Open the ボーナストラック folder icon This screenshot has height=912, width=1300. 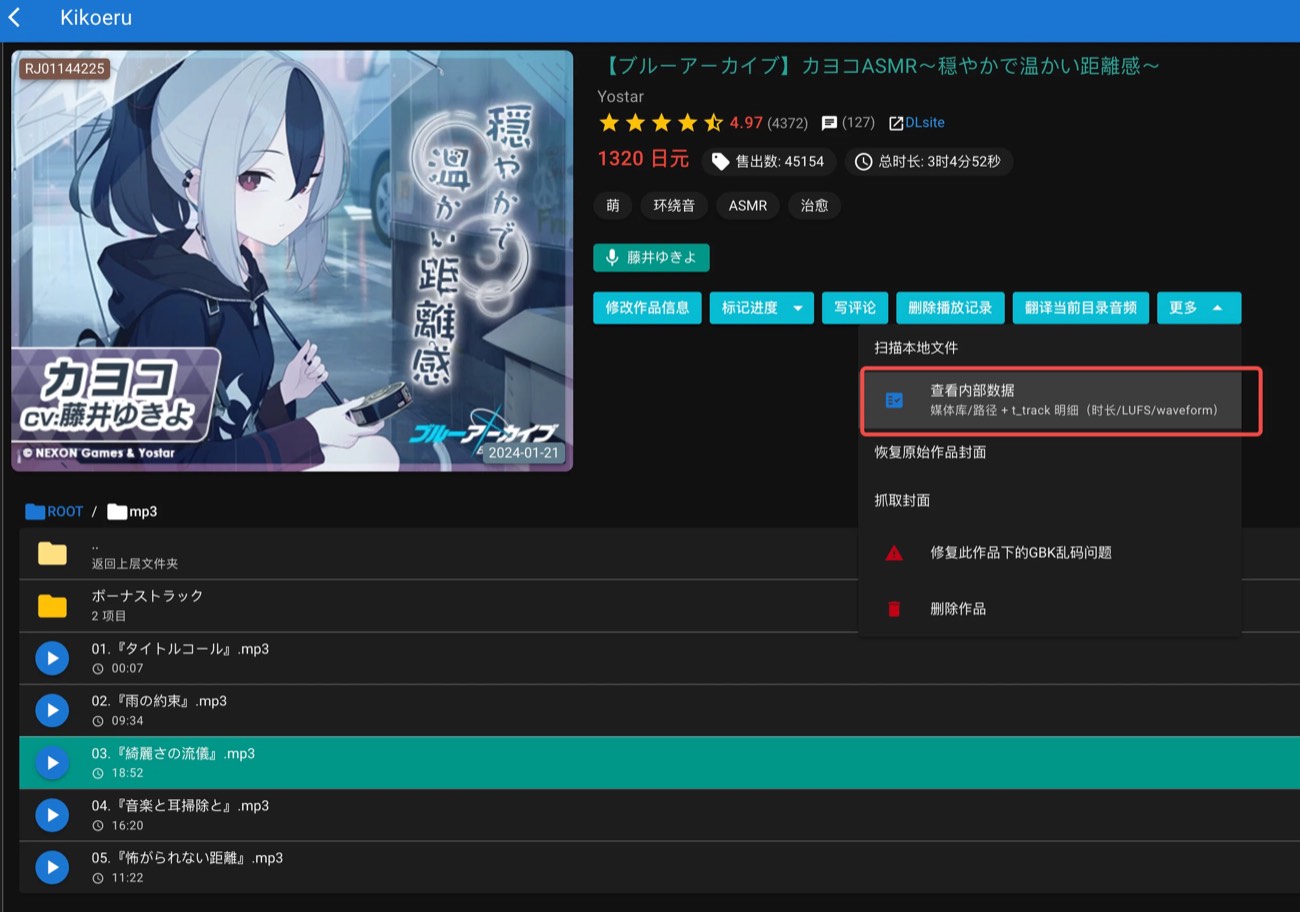[x=52, y=606]
